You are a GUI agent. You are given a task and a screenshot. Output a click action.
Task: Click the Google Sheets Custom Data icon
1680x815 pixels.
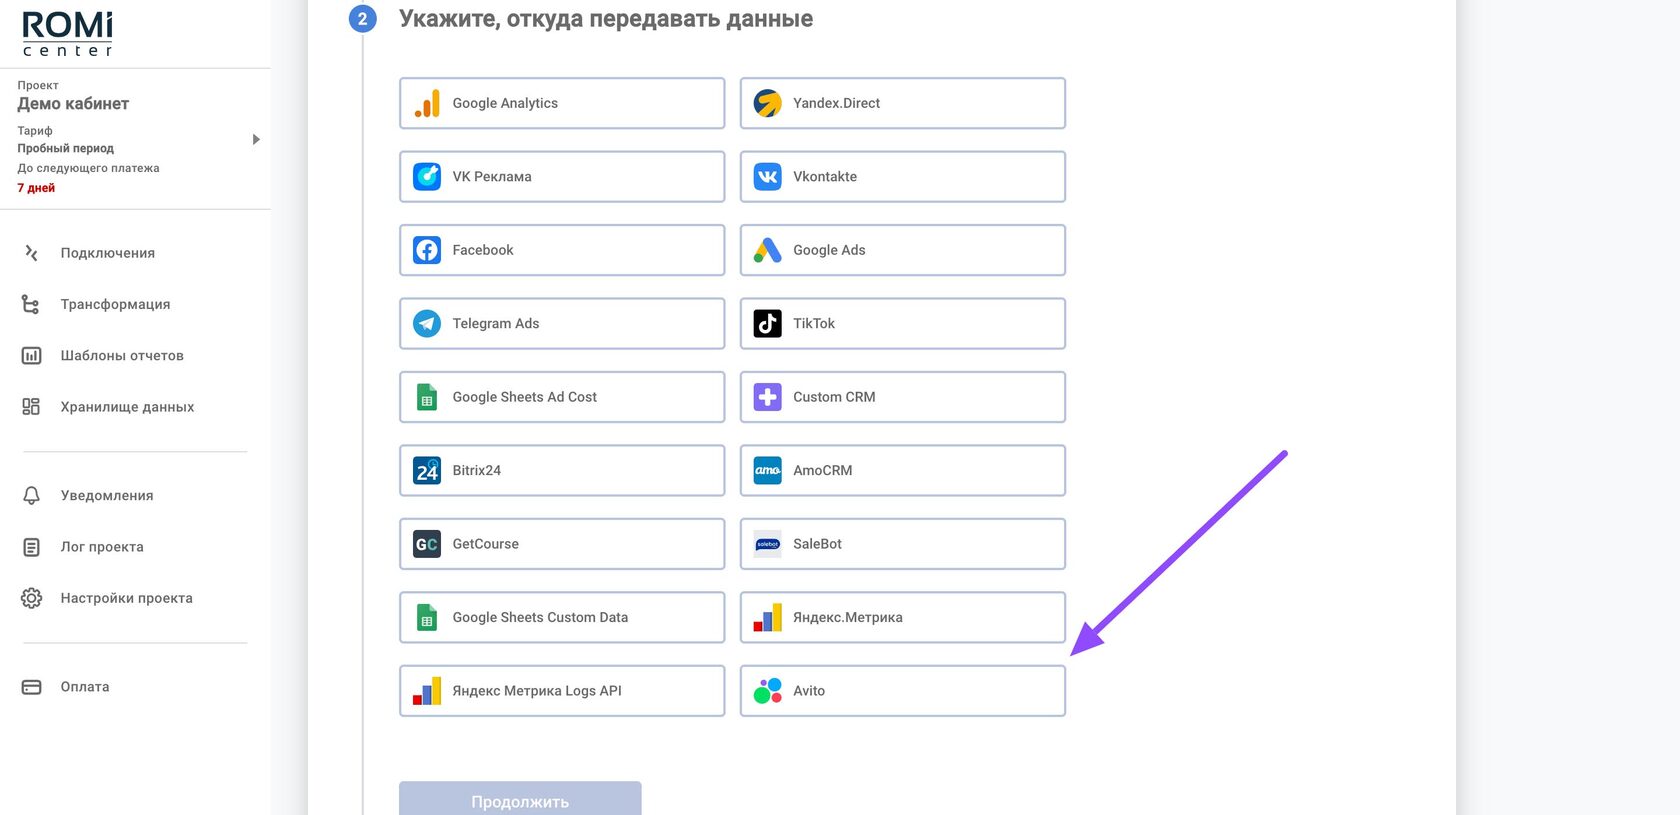tap(427, 617)
